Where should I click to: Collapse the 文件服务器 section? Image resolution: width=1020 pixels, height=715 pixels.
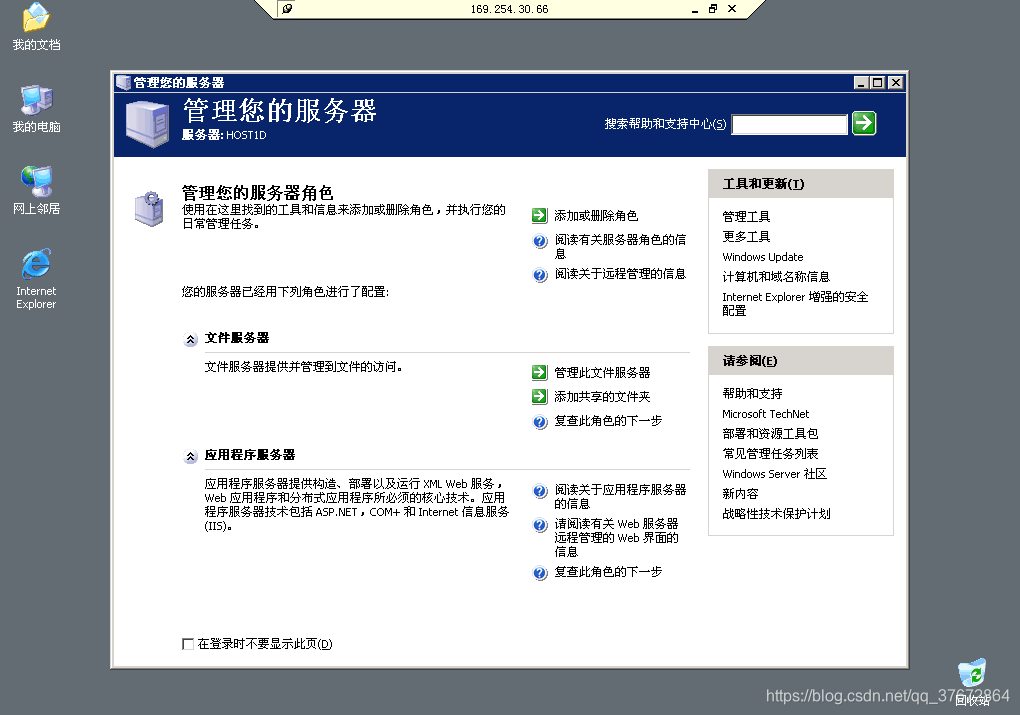click(x=190, y=339)
